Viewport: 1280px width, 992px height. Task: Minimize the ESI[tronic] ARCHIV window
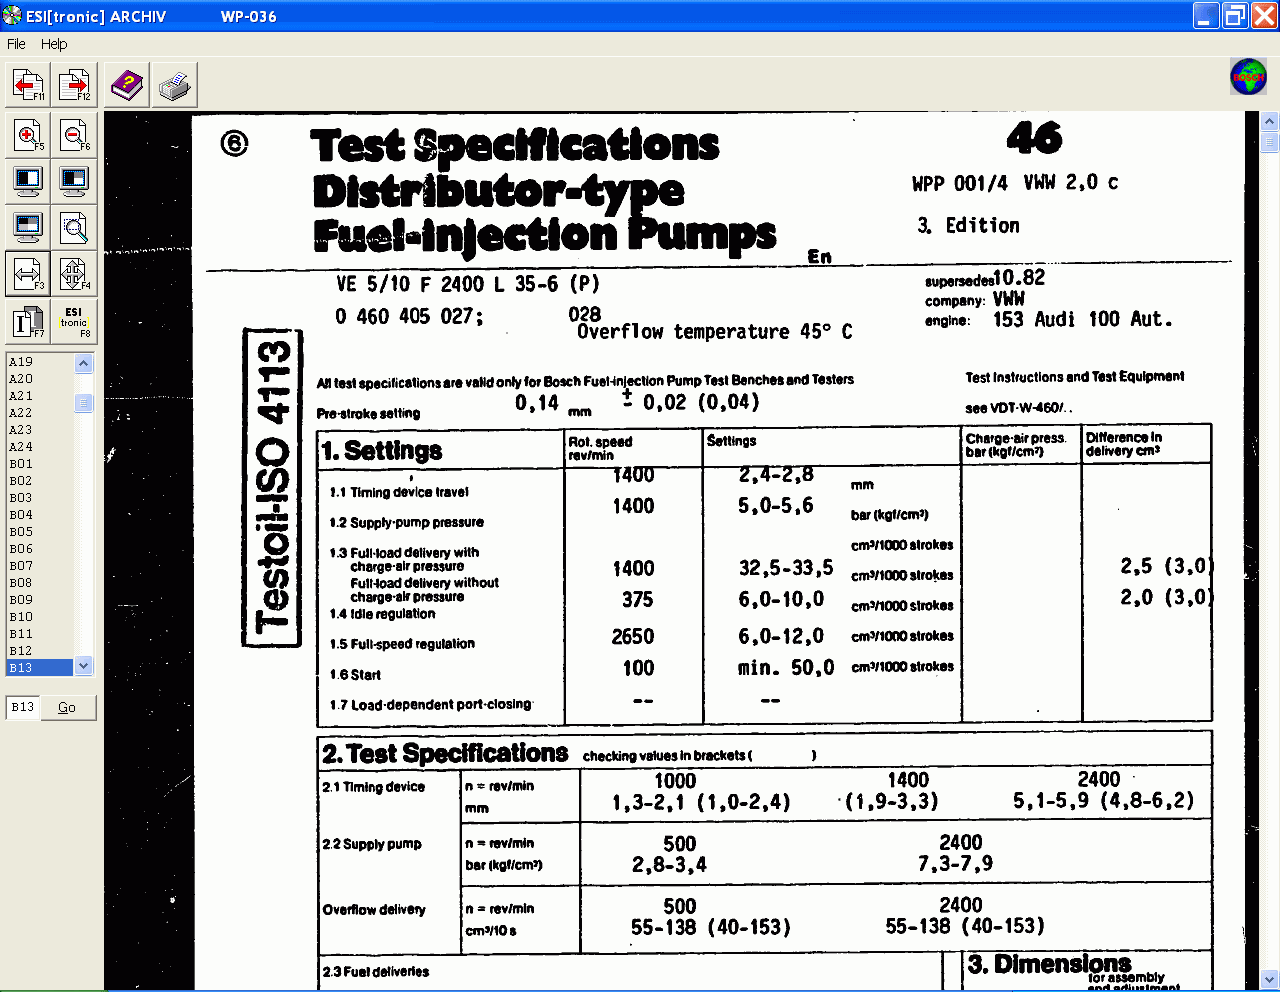[x=1206, y=15]
